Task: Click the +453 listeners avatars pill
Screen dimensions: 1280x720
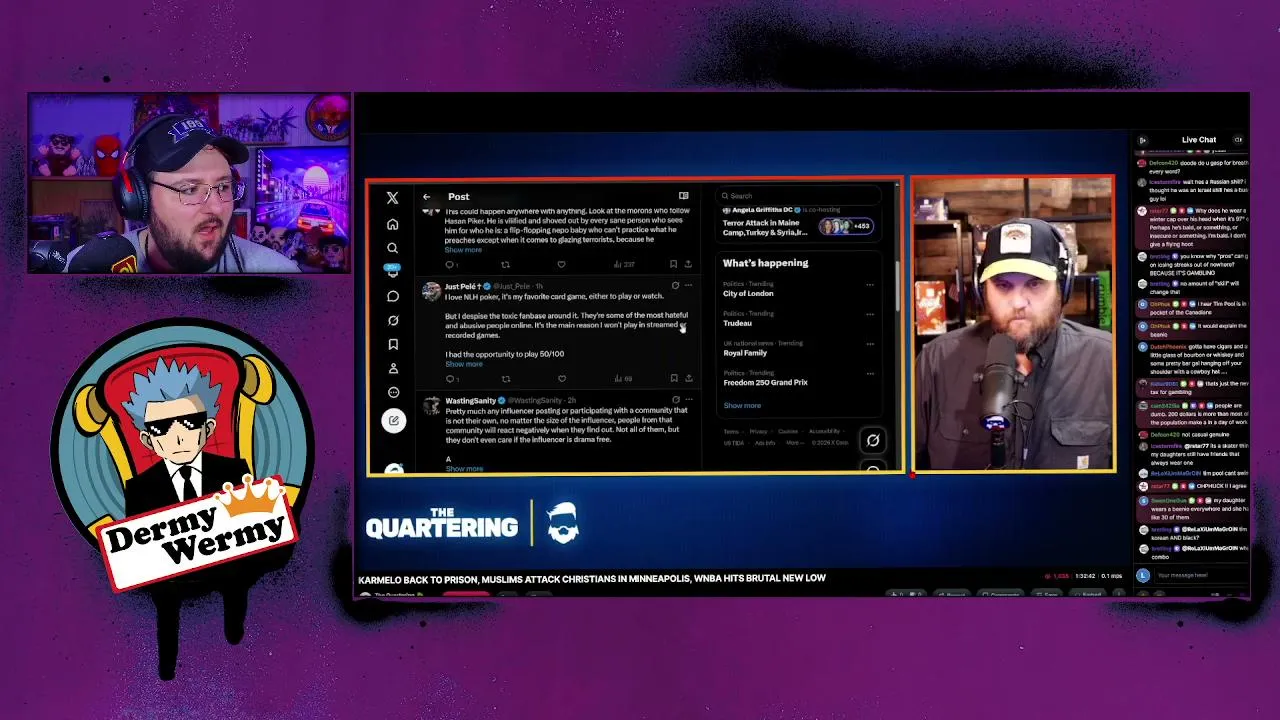Action: click(846, 226)
